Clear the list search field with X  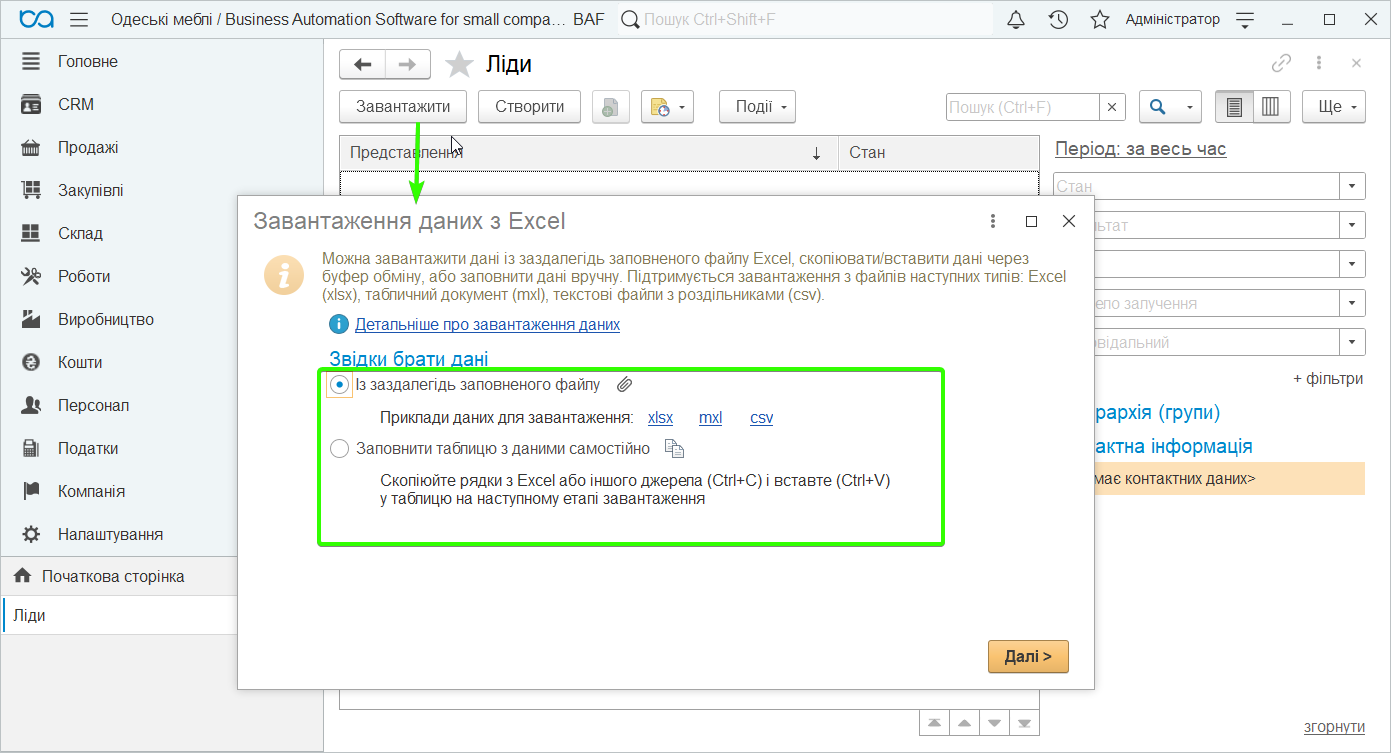click(1113, 107)
